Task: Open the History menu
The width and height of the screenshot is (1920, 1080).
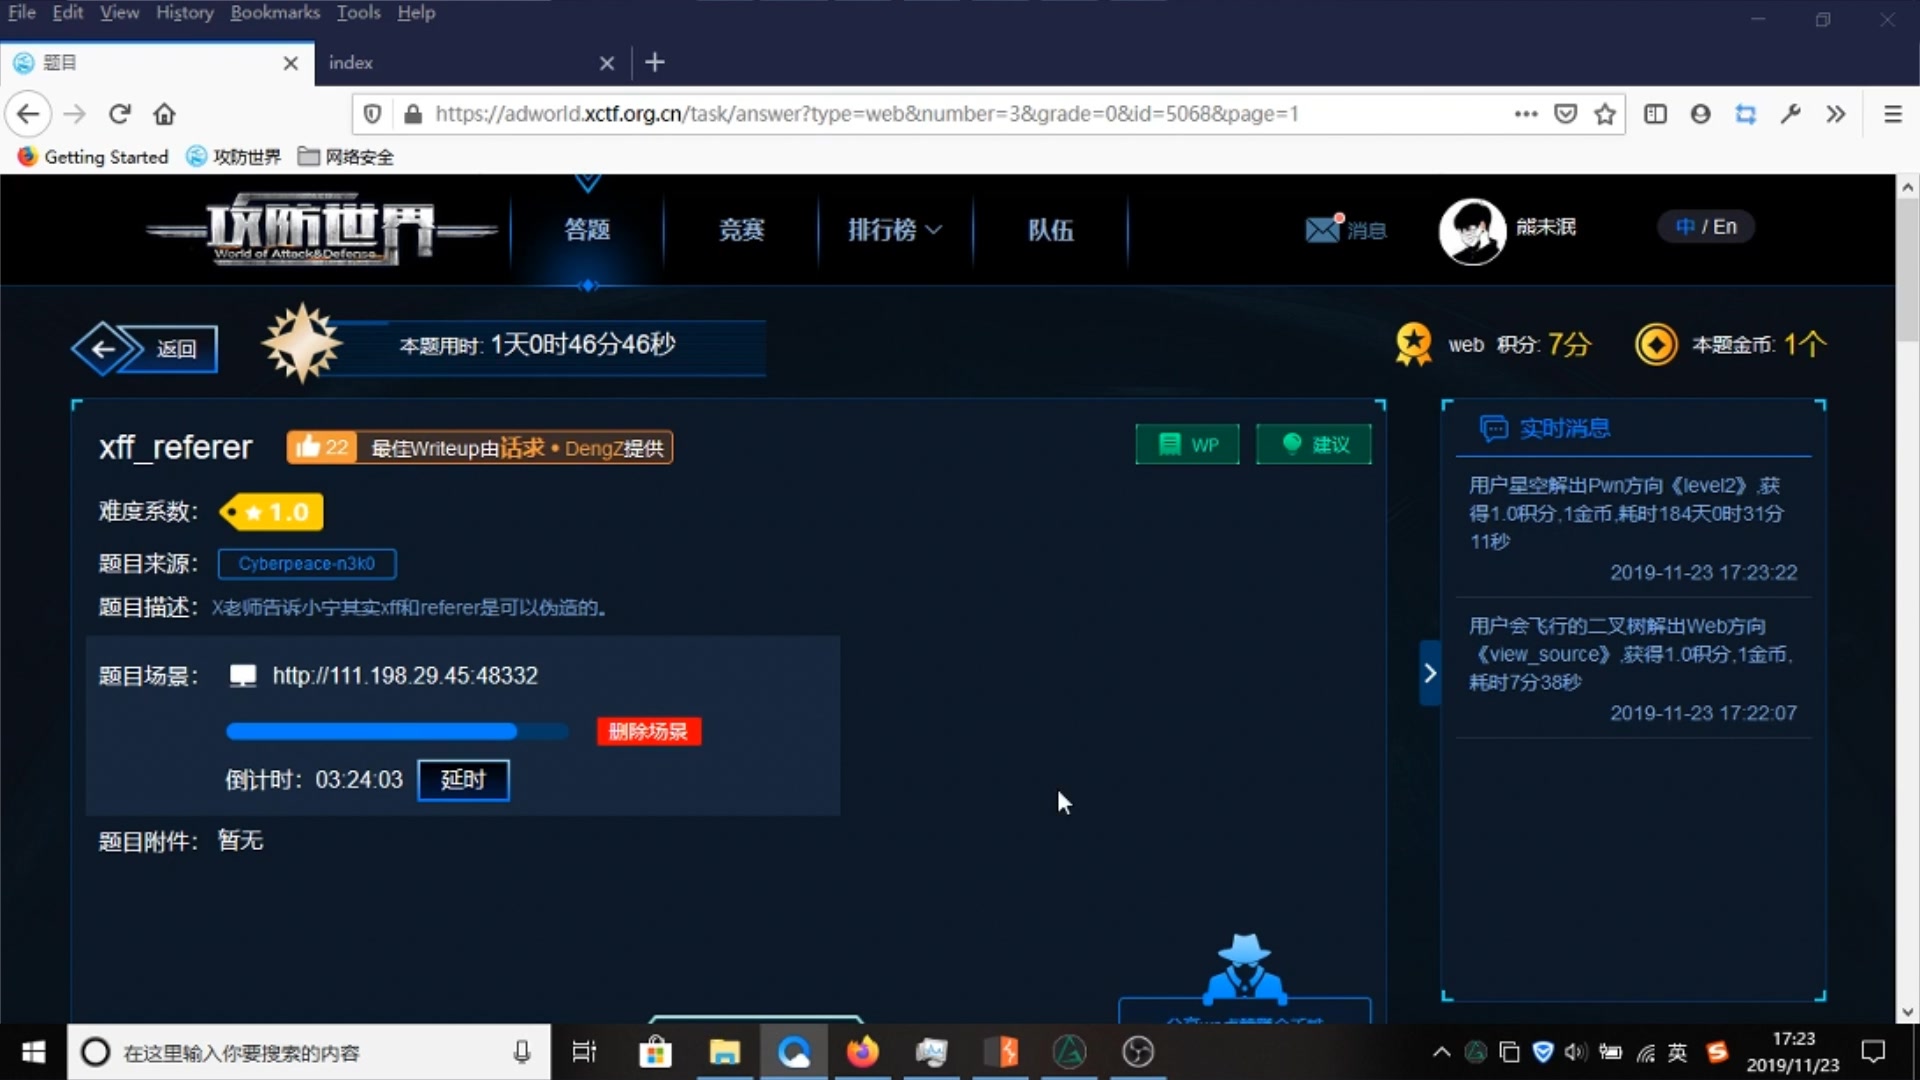Action: [185, 12]
